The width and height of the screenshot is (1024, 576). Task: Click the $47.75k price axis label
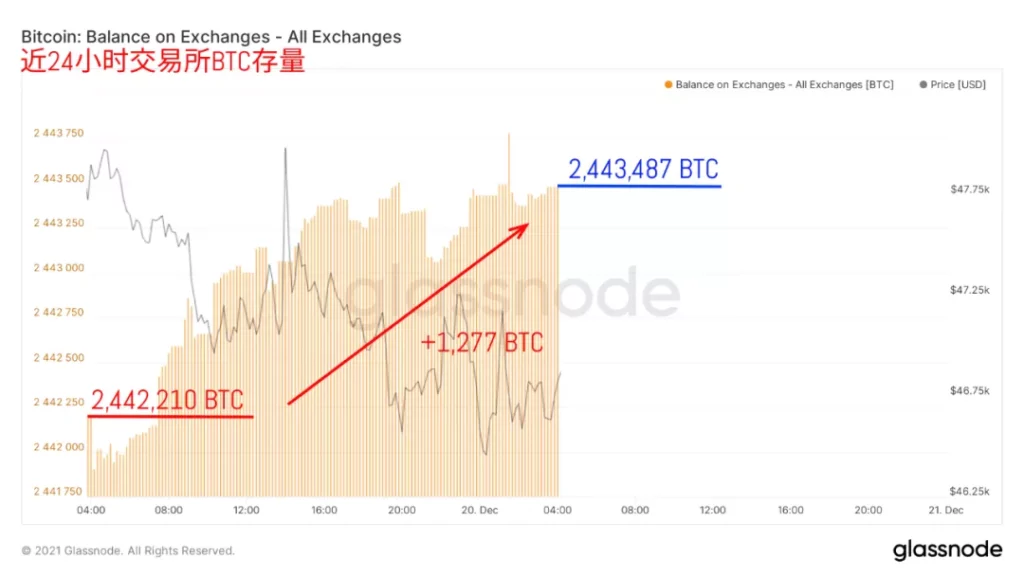point(968,189)
